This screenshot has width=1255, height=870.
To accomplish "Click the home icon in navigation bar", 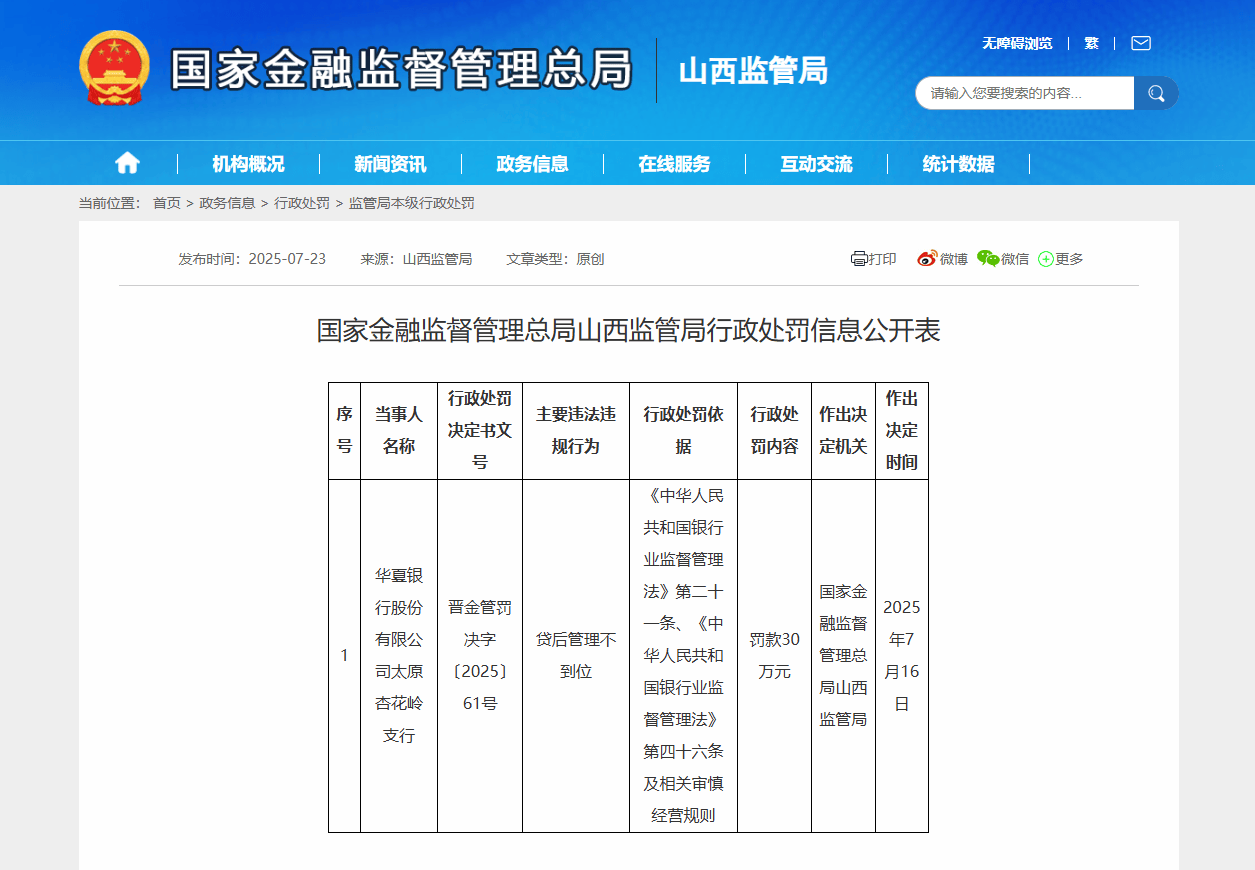I will (x=127, y=163).
